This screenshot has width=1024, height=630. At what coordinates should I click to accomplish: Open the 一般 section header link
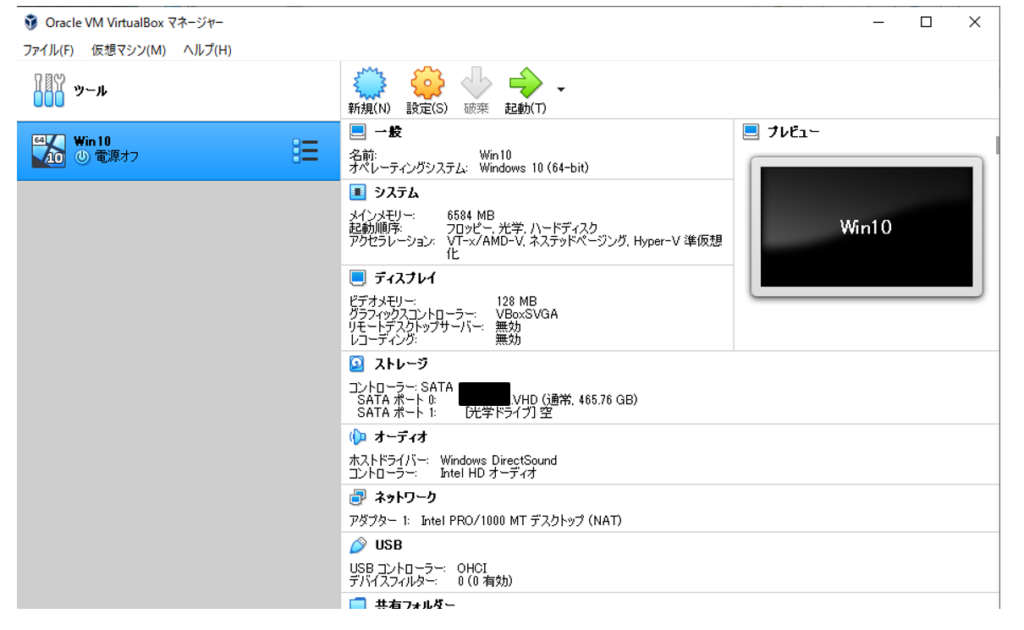pyautogui.click(x=388, y=132)
